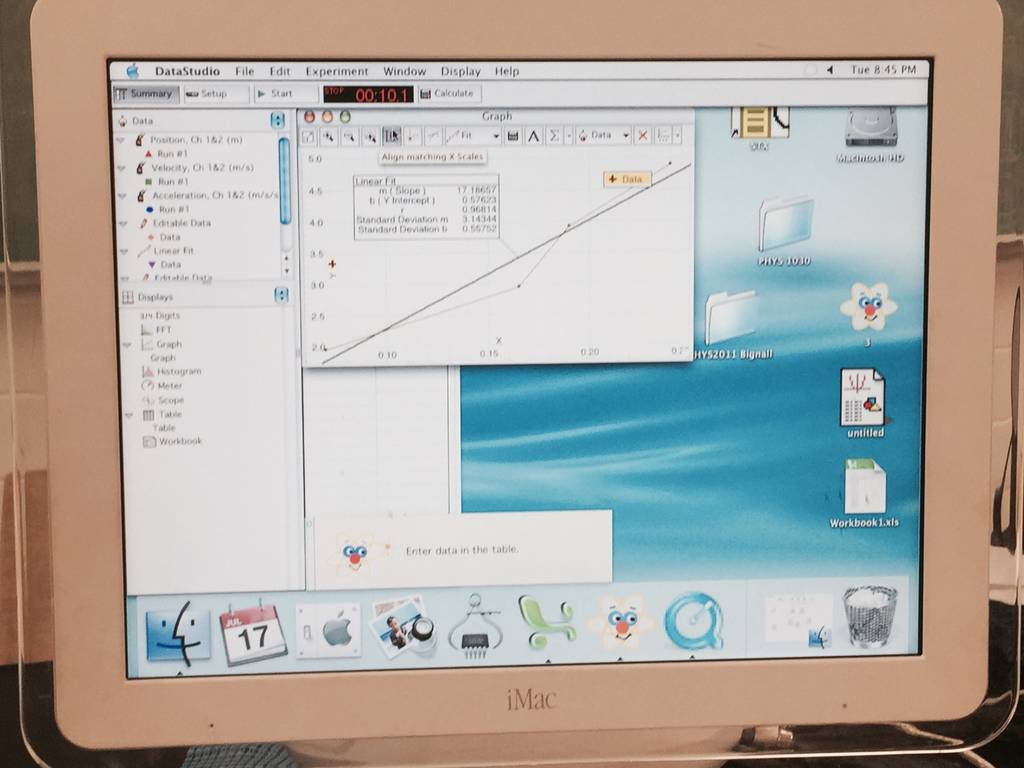
Task: Toggle the Data panel collapse button
Action: click(278, 121)
